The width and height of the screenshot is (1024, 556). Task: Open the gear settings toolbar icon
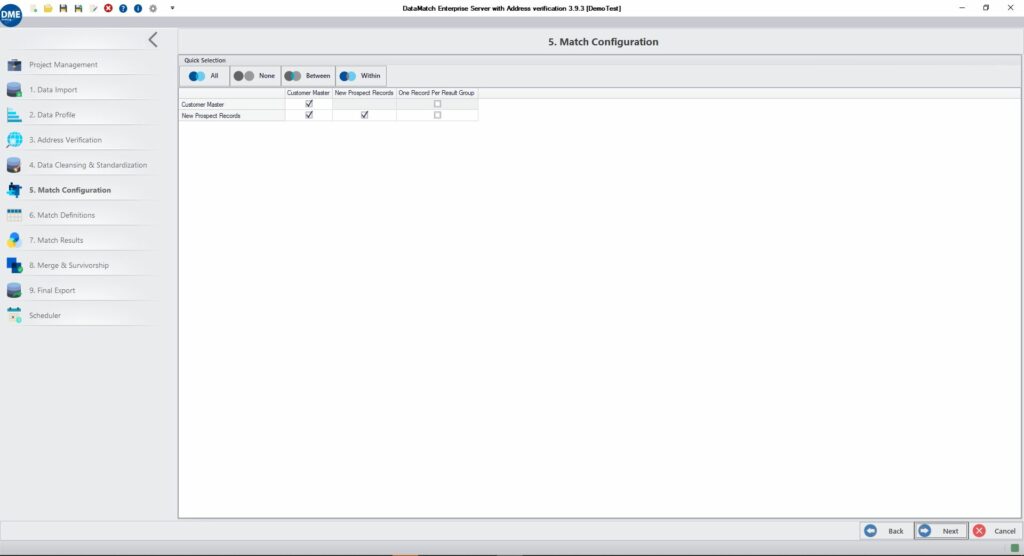(153, 8)
